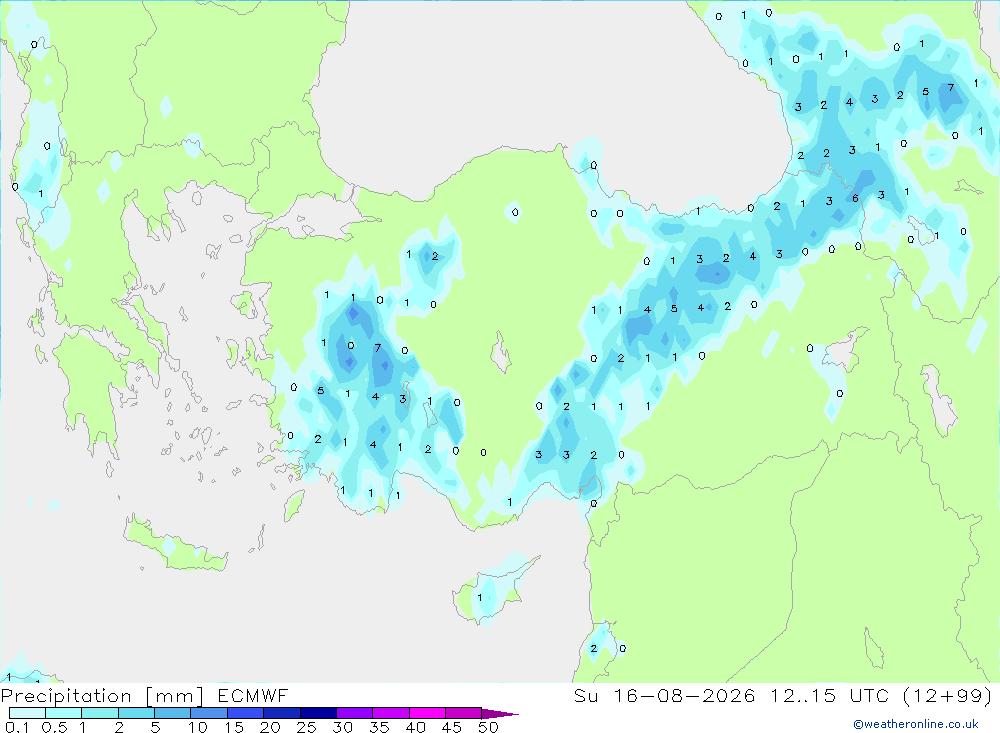Click the 30–35 mm purple legend swatch

355,713
